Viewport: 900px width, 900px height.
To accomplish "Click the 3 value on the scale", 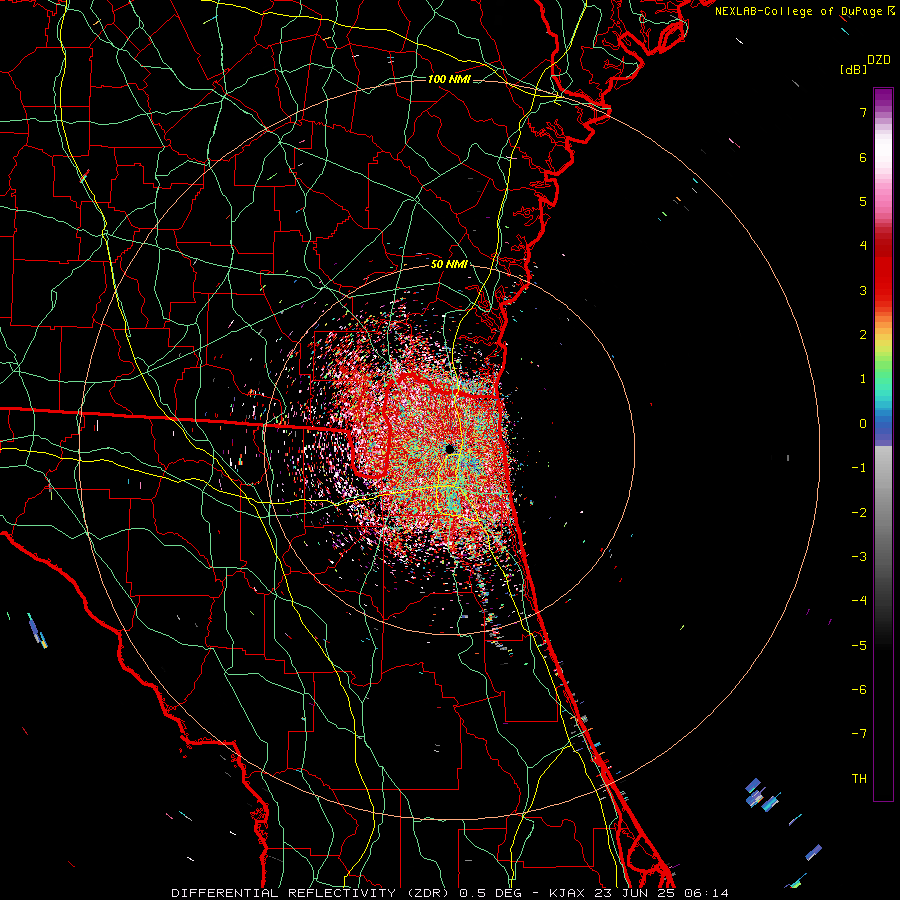I will coord(863,290).
